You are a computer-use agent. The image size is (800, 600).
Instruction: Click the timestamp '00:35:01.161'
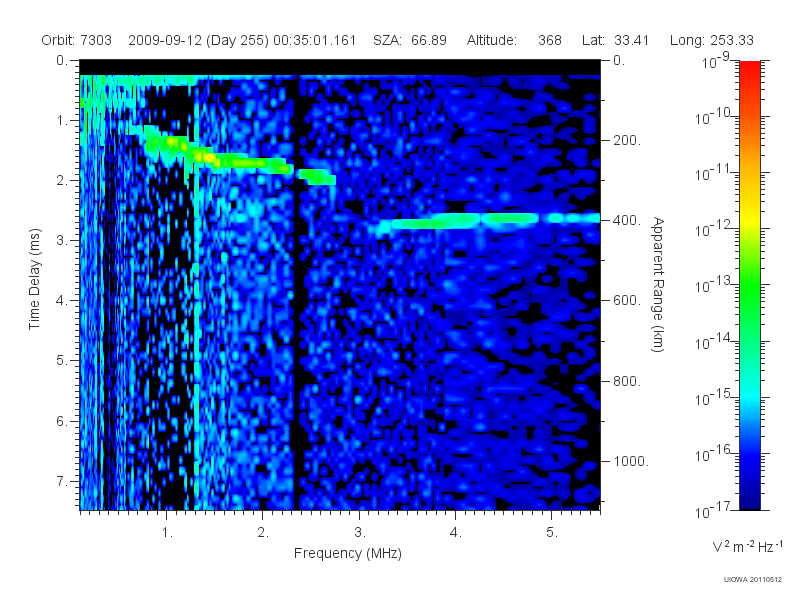(314, 40)
